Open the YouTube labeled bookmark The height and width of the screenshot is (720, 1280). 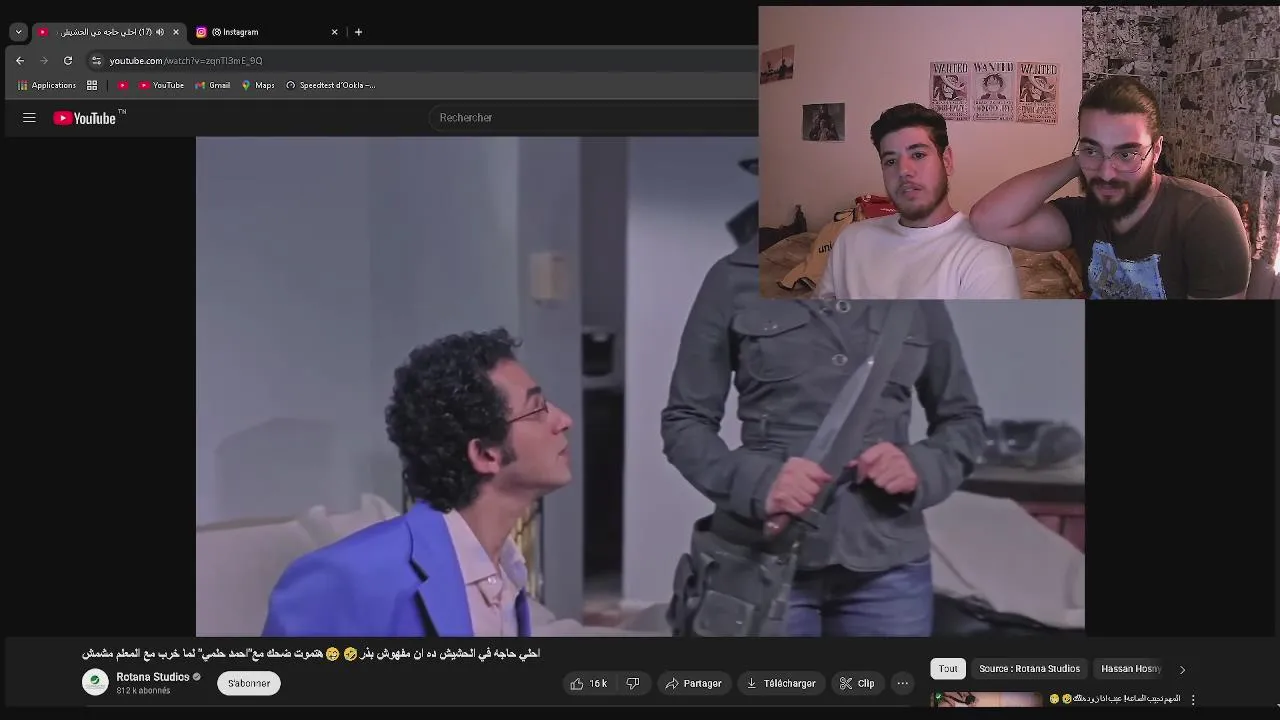point(161,86)
